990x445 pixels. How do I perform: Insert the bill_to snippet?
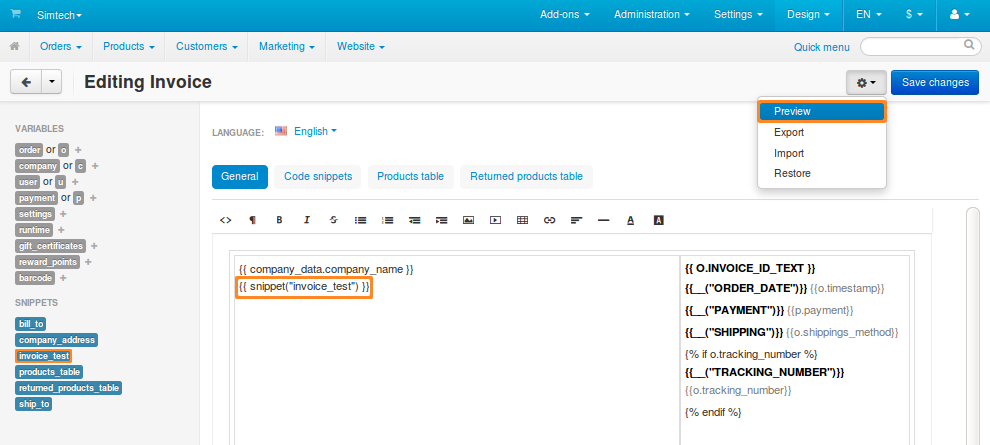click(x=31, y=324)
